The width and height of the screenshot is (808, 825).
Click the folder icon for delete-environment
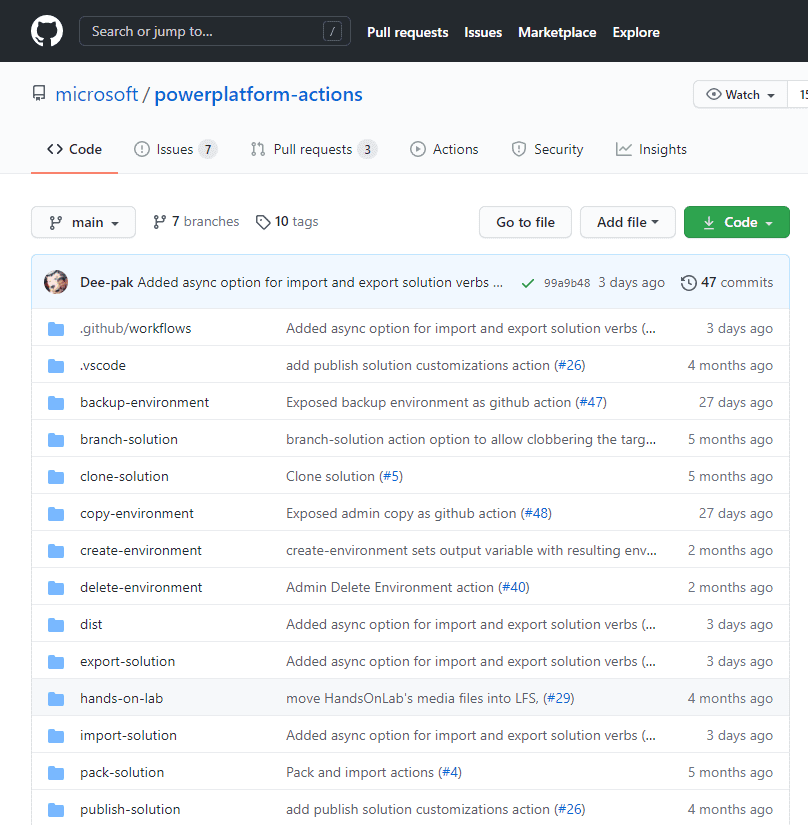pyautogui.click(x=56, y=588)
